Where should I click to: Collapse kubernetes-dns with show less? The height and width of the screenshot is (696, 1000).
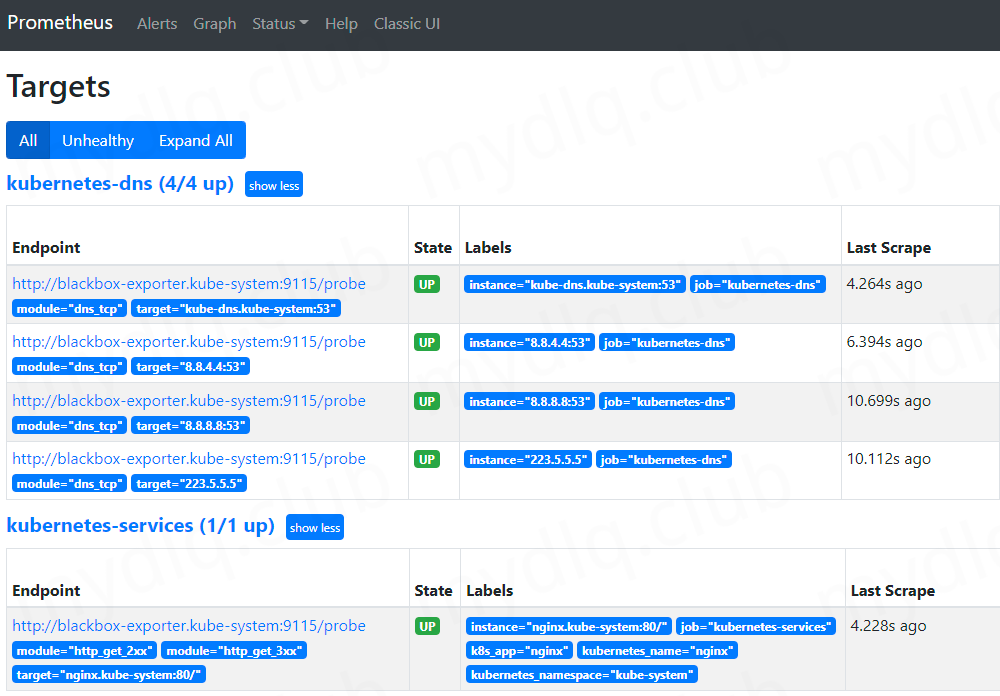click(x=274, y=185)
